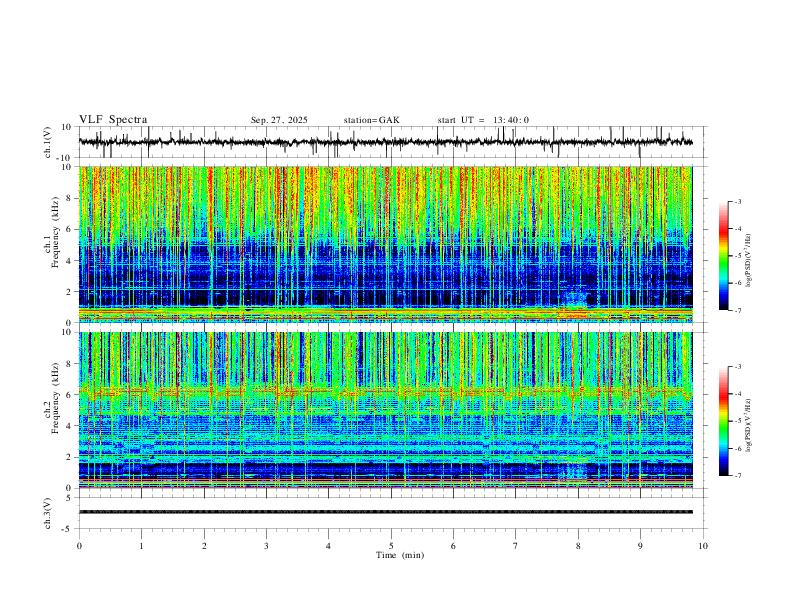792x612 pixels.
Task: Click the ch.1 colorbar PSD label
Action: click(x=748, y=260)
